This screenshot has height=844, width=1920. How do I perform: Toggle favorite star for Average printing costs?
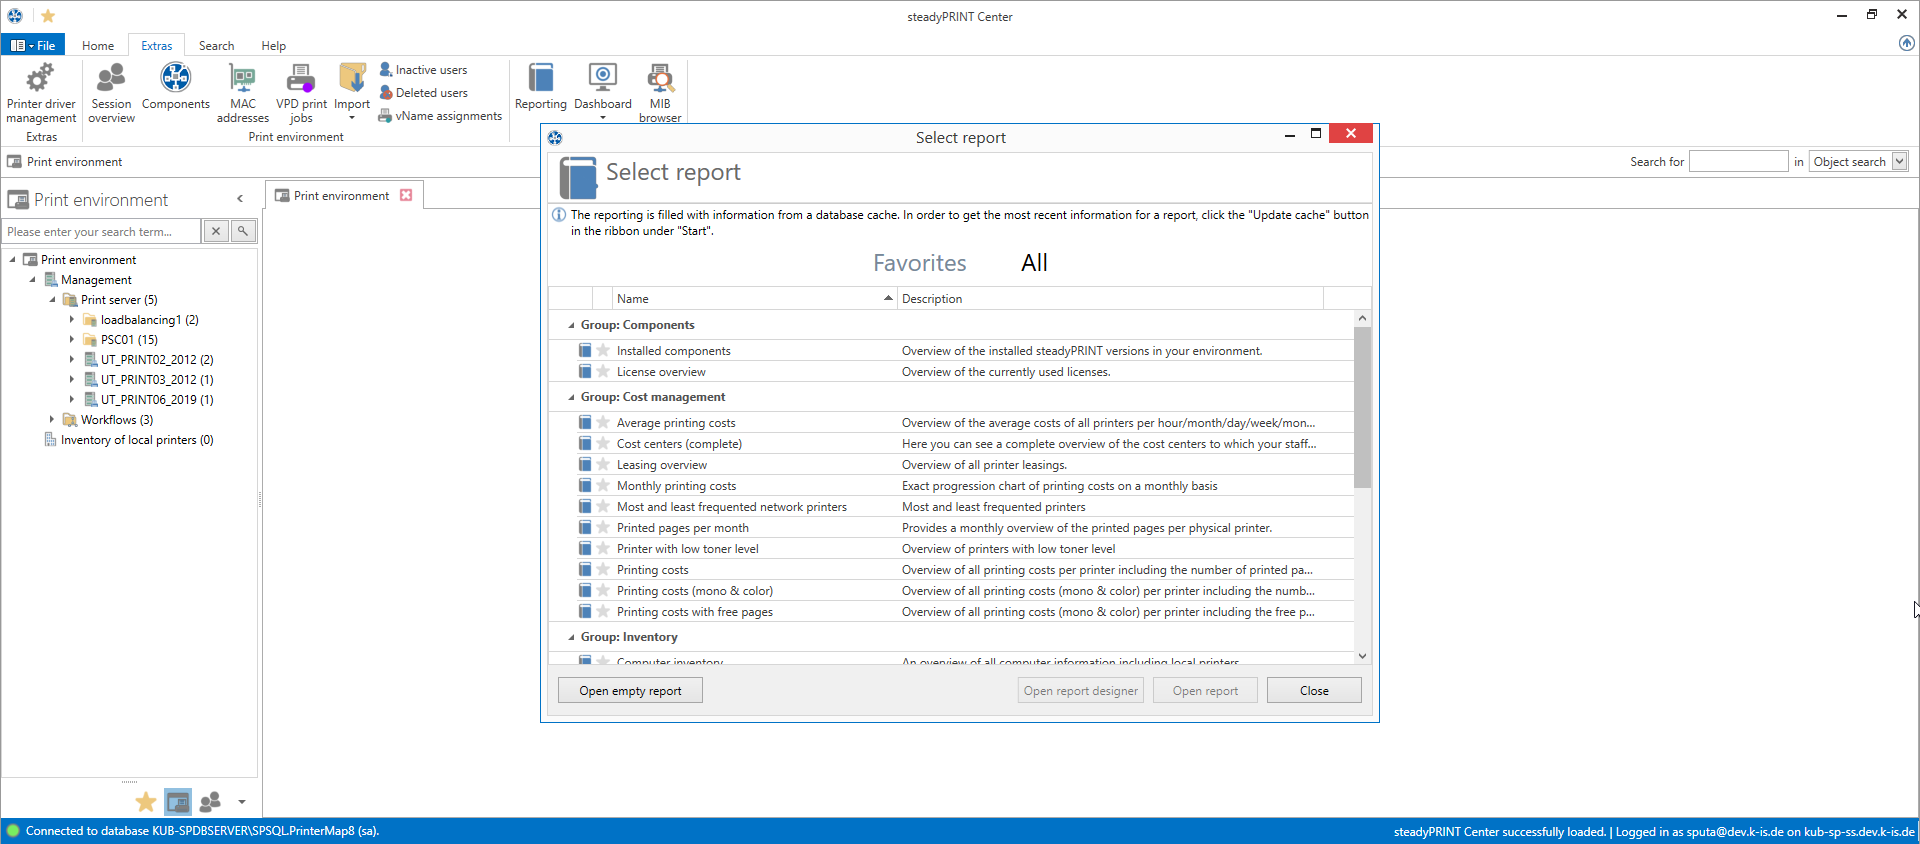(x=603, y=422)
